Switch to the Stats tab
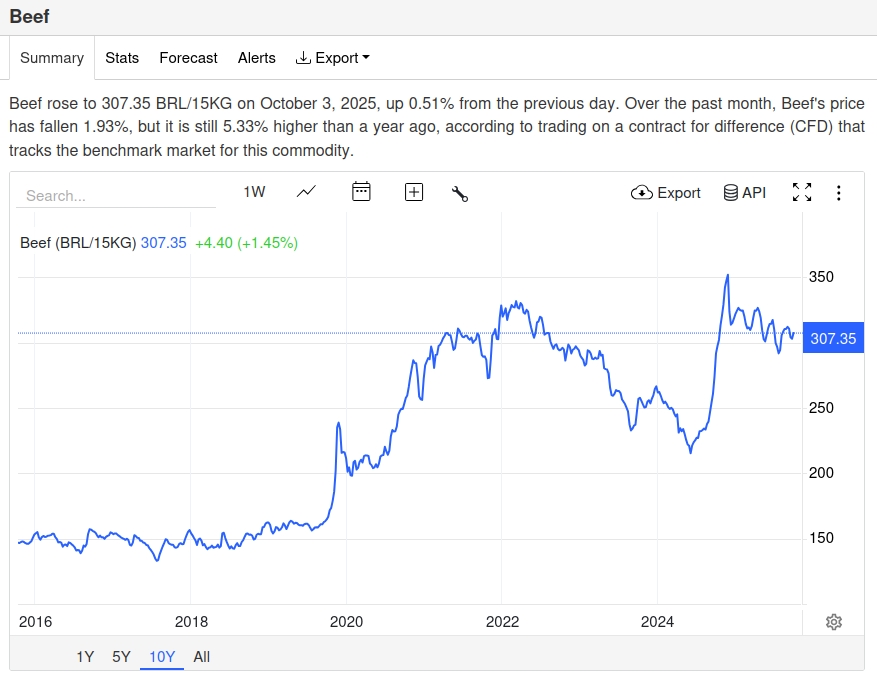The height and width of the screenshot is (695, 877). (x=122, y=58)
